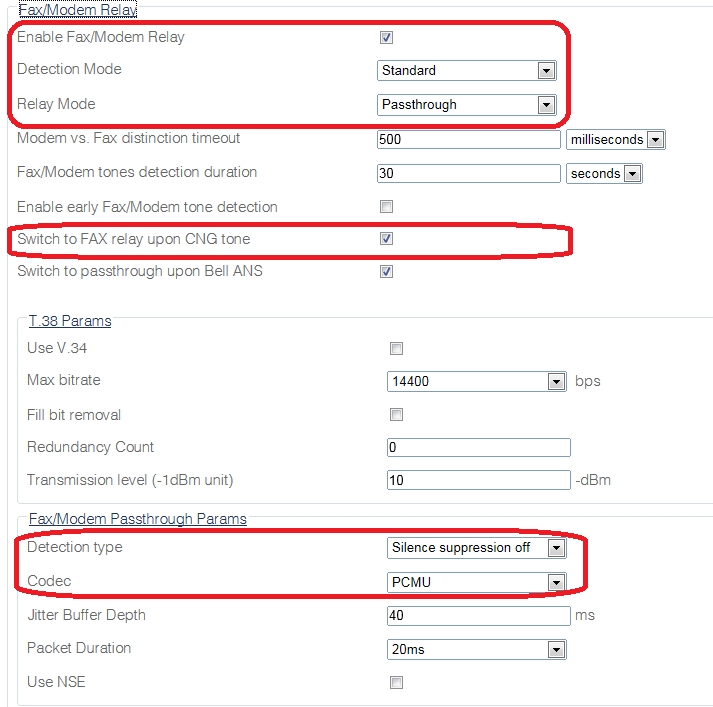Open the Max bitrate dropdown
Screen dimensions: 713x707
pos(476,381)
